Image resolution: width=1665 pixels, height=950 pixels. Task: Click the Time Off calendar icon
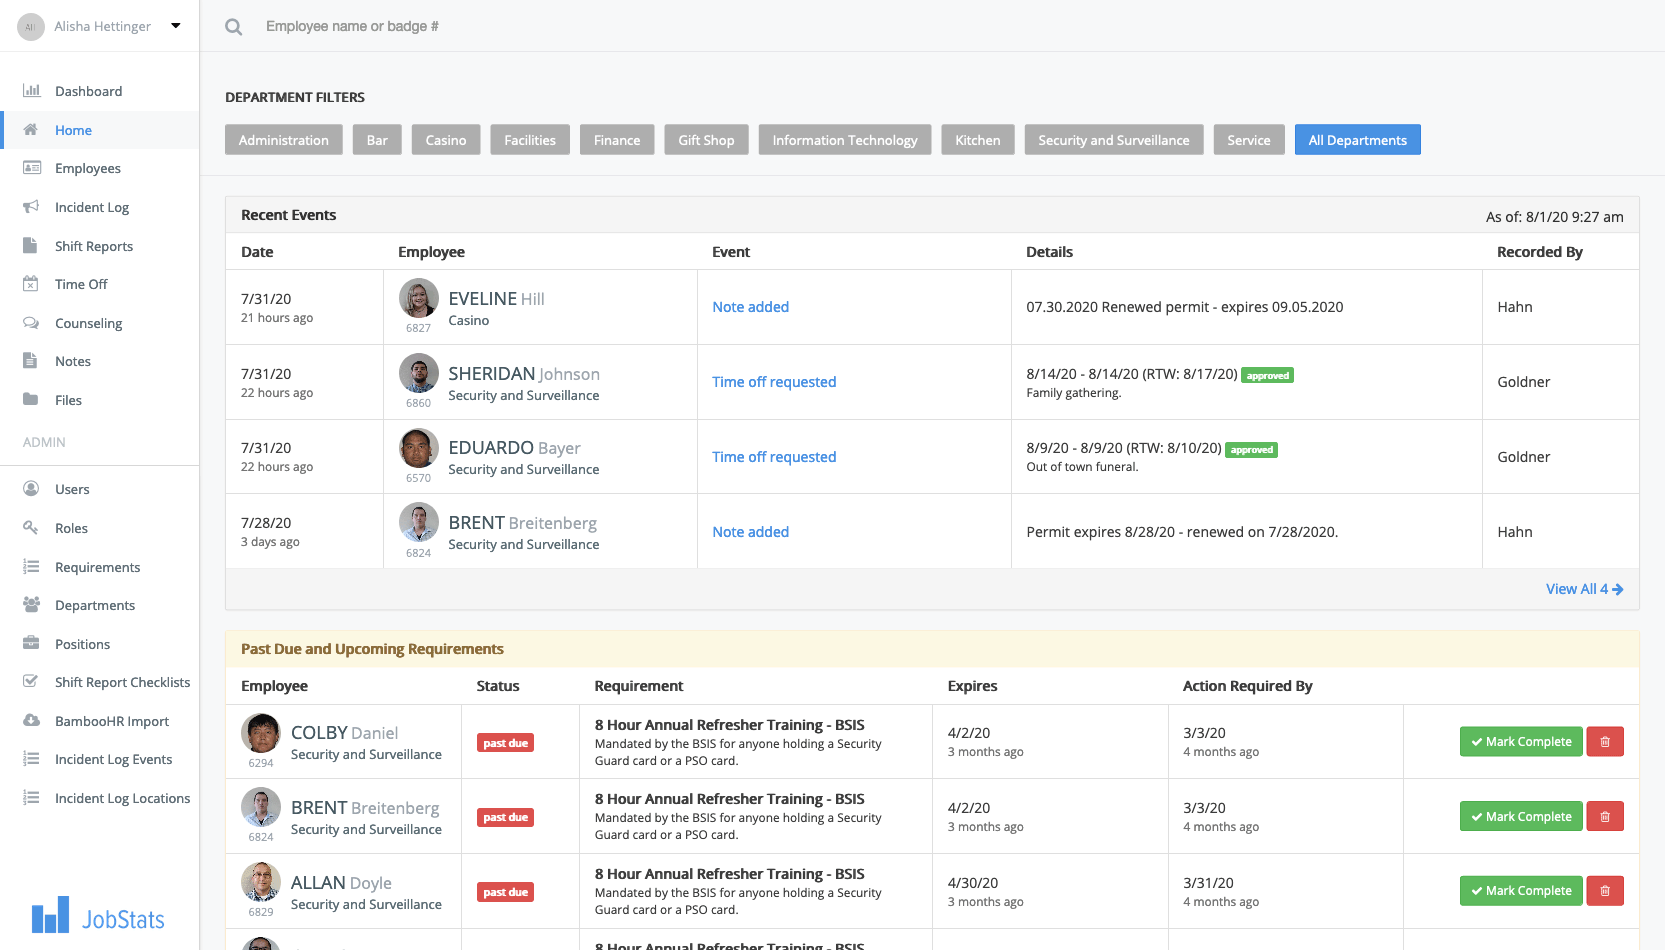tap(31, 284)
